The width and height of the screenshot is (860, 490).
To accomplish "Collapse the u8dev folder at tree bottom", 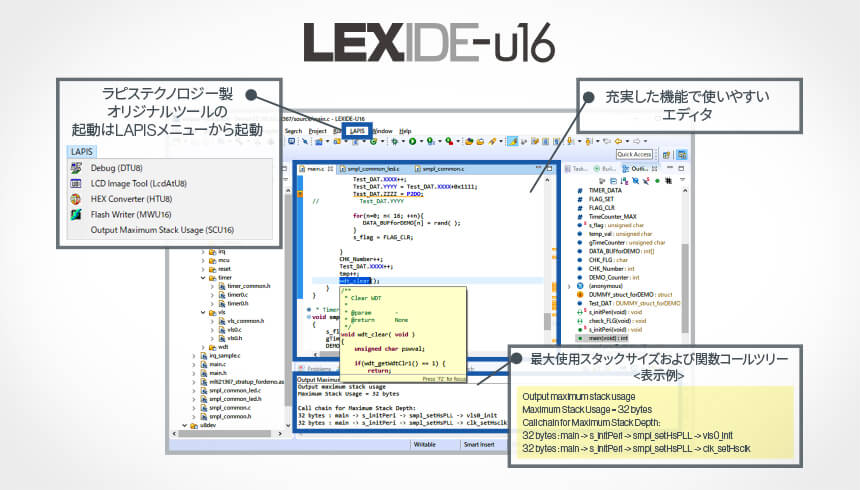I will (185, 425).
